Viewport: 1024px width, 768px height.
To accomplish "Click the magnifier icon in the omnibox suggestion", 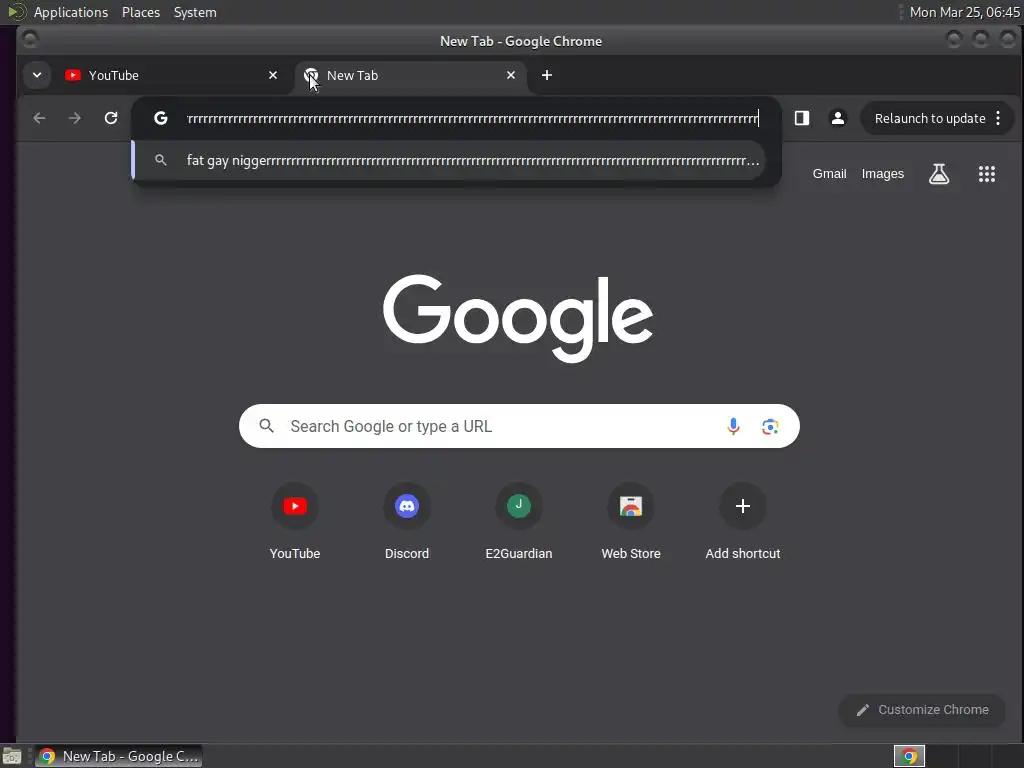I will pyautogui.click(x=161, y=160).
